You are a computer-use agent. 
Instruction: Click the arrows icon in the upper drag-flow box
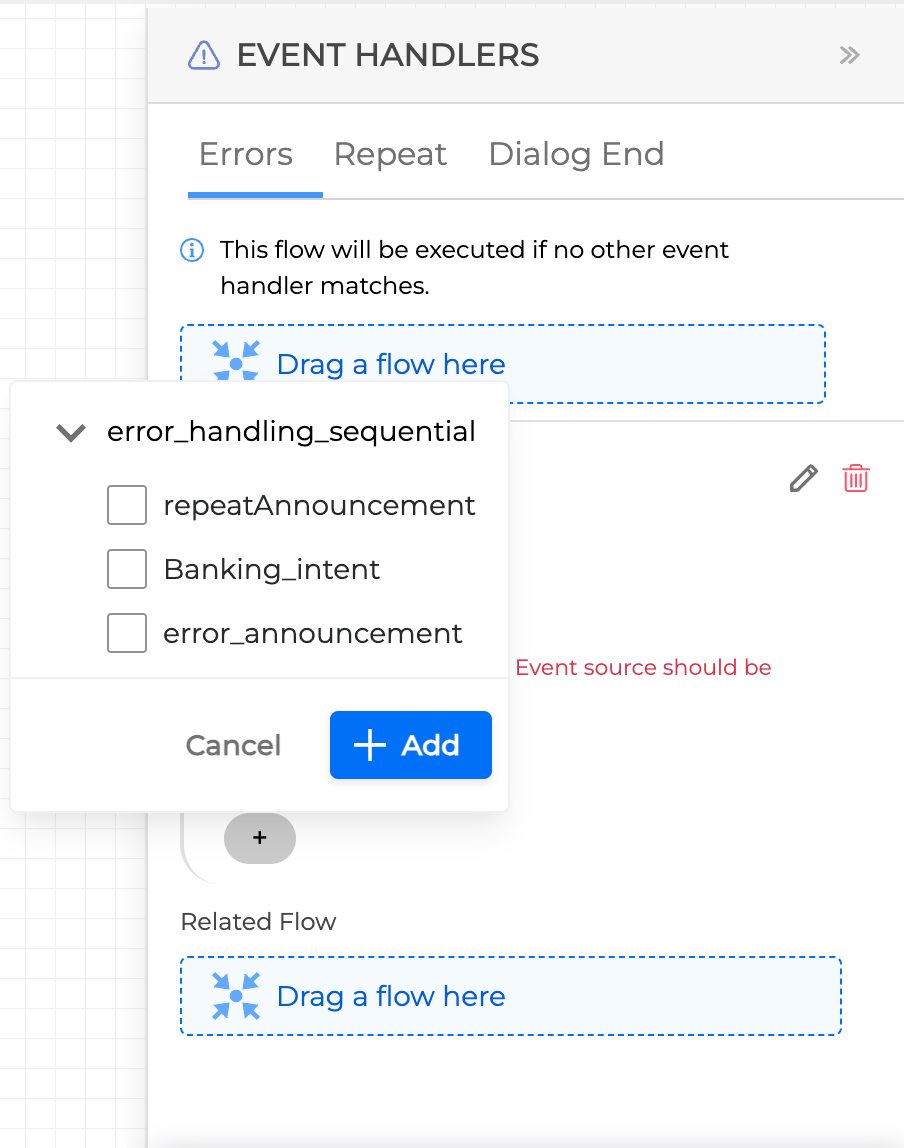coord(236,362)
